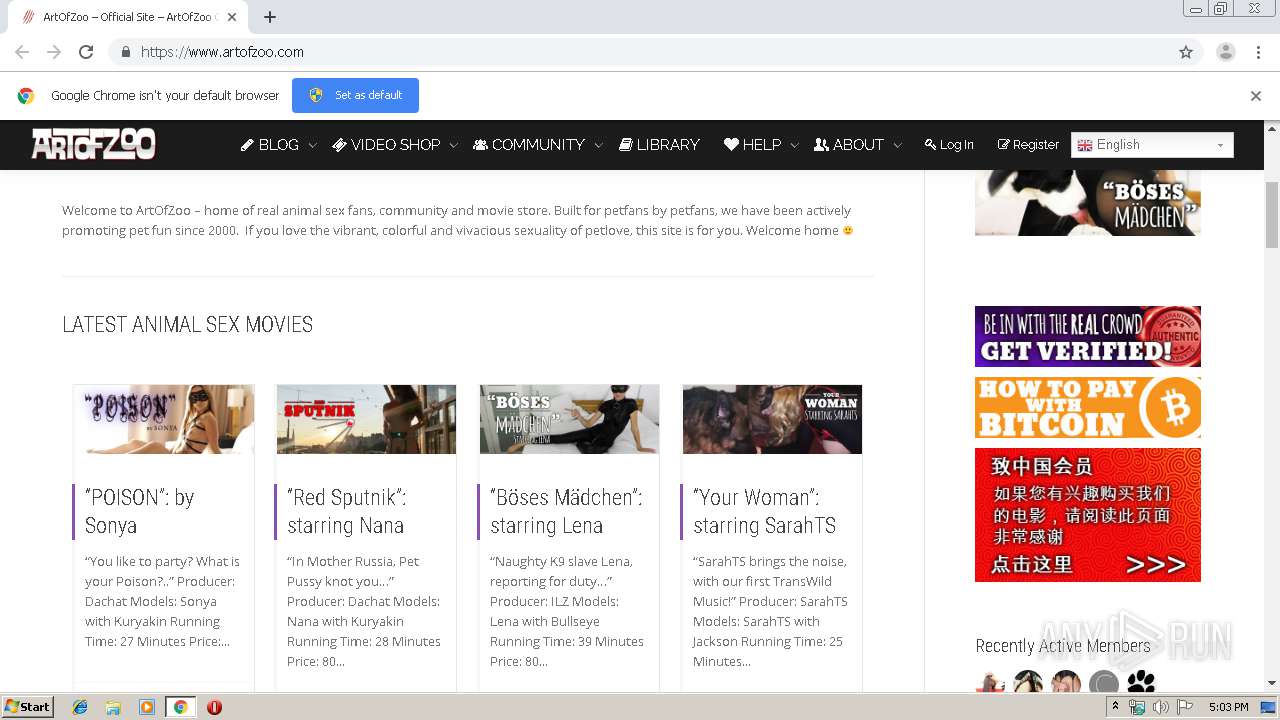Open the Windows Start menu

click(x=27, y=707)
